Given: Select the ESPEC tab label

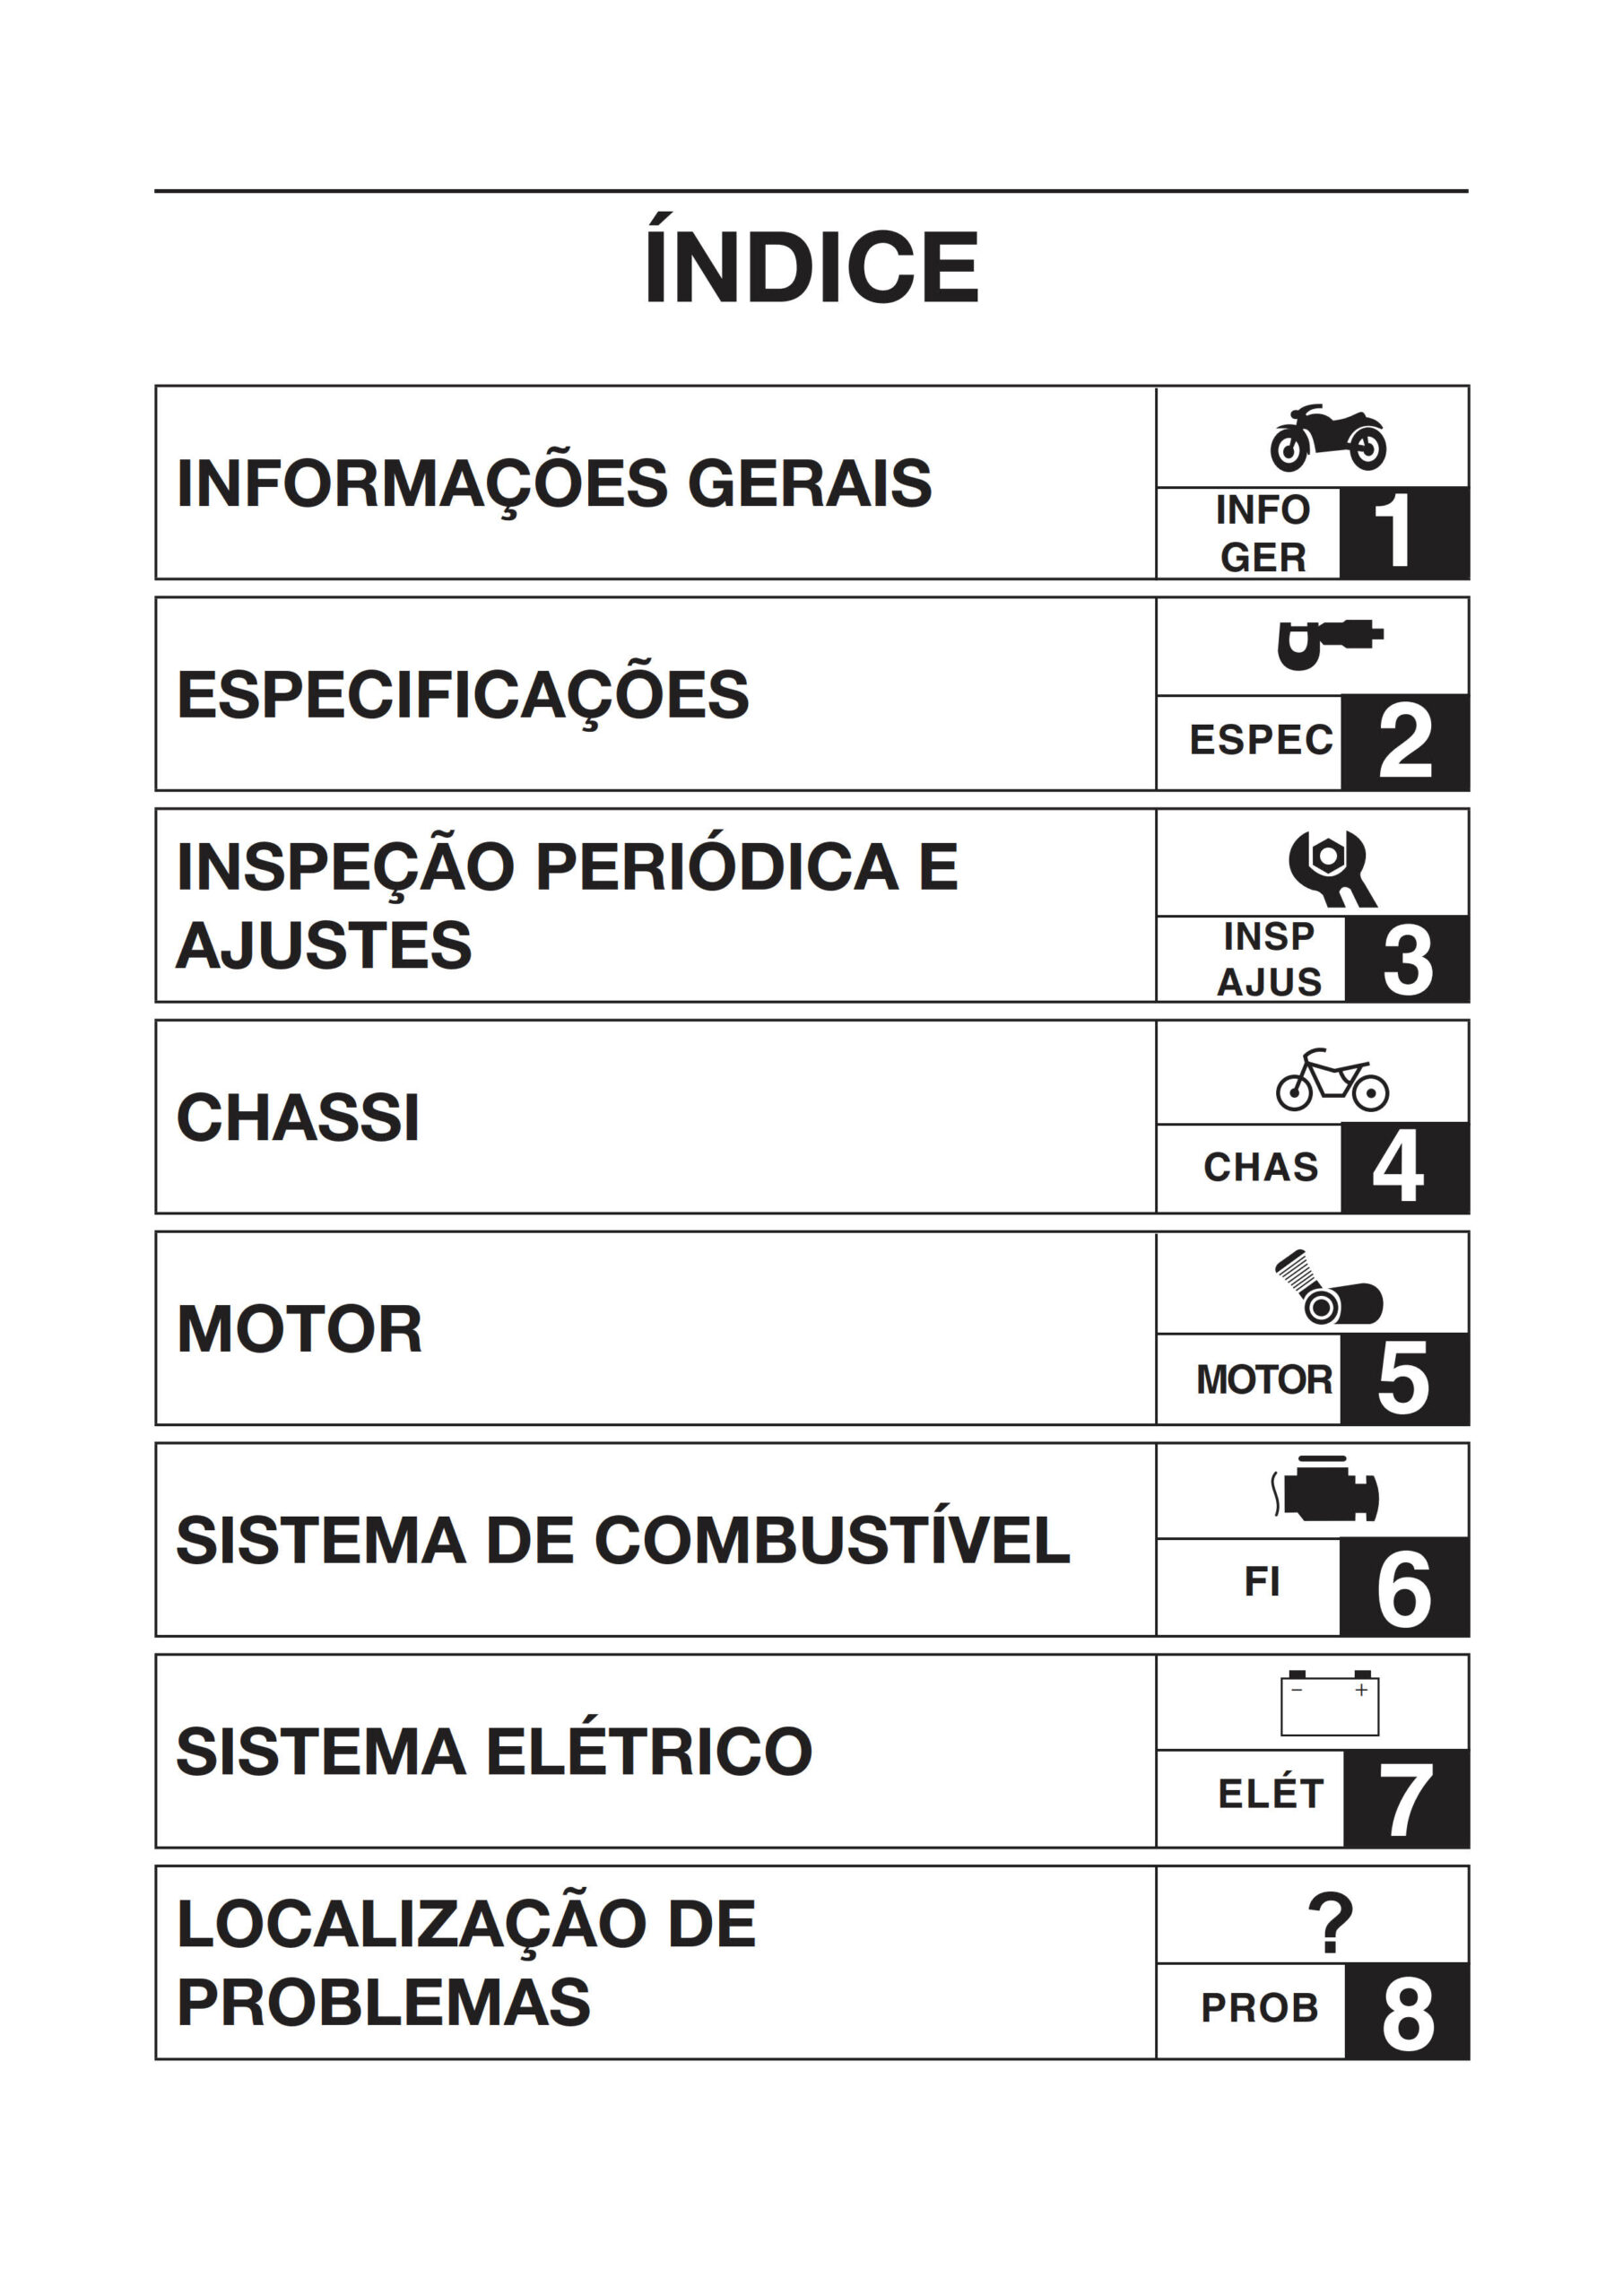Looking at the screenshot, I should 1260,741.
